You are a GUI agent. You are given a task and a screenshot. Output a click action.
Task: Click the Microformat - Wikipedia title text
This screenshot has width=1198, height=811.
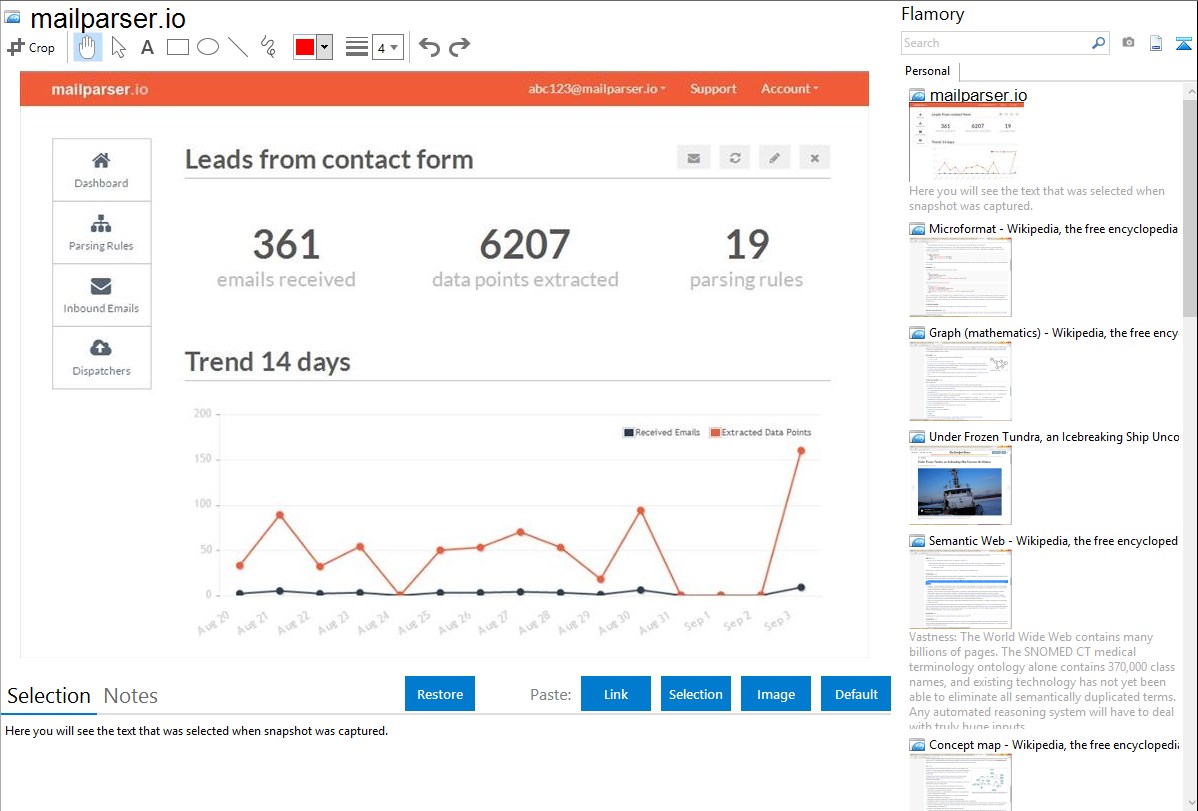pos(1053,229)
